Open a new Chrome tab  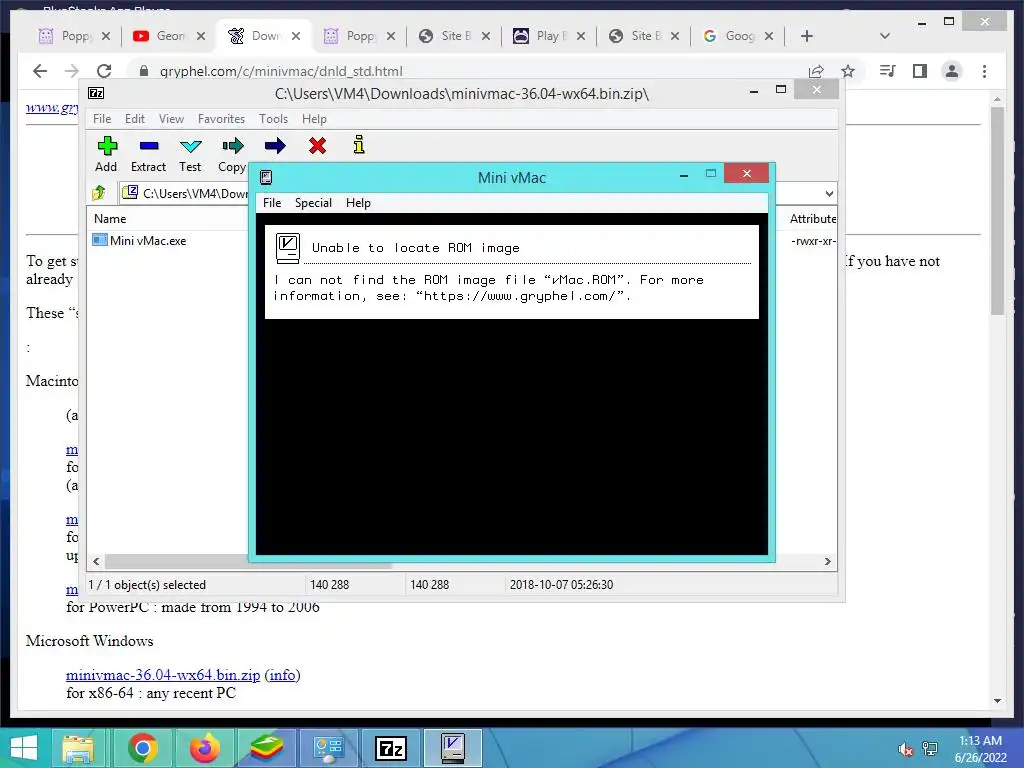(807, 36)
